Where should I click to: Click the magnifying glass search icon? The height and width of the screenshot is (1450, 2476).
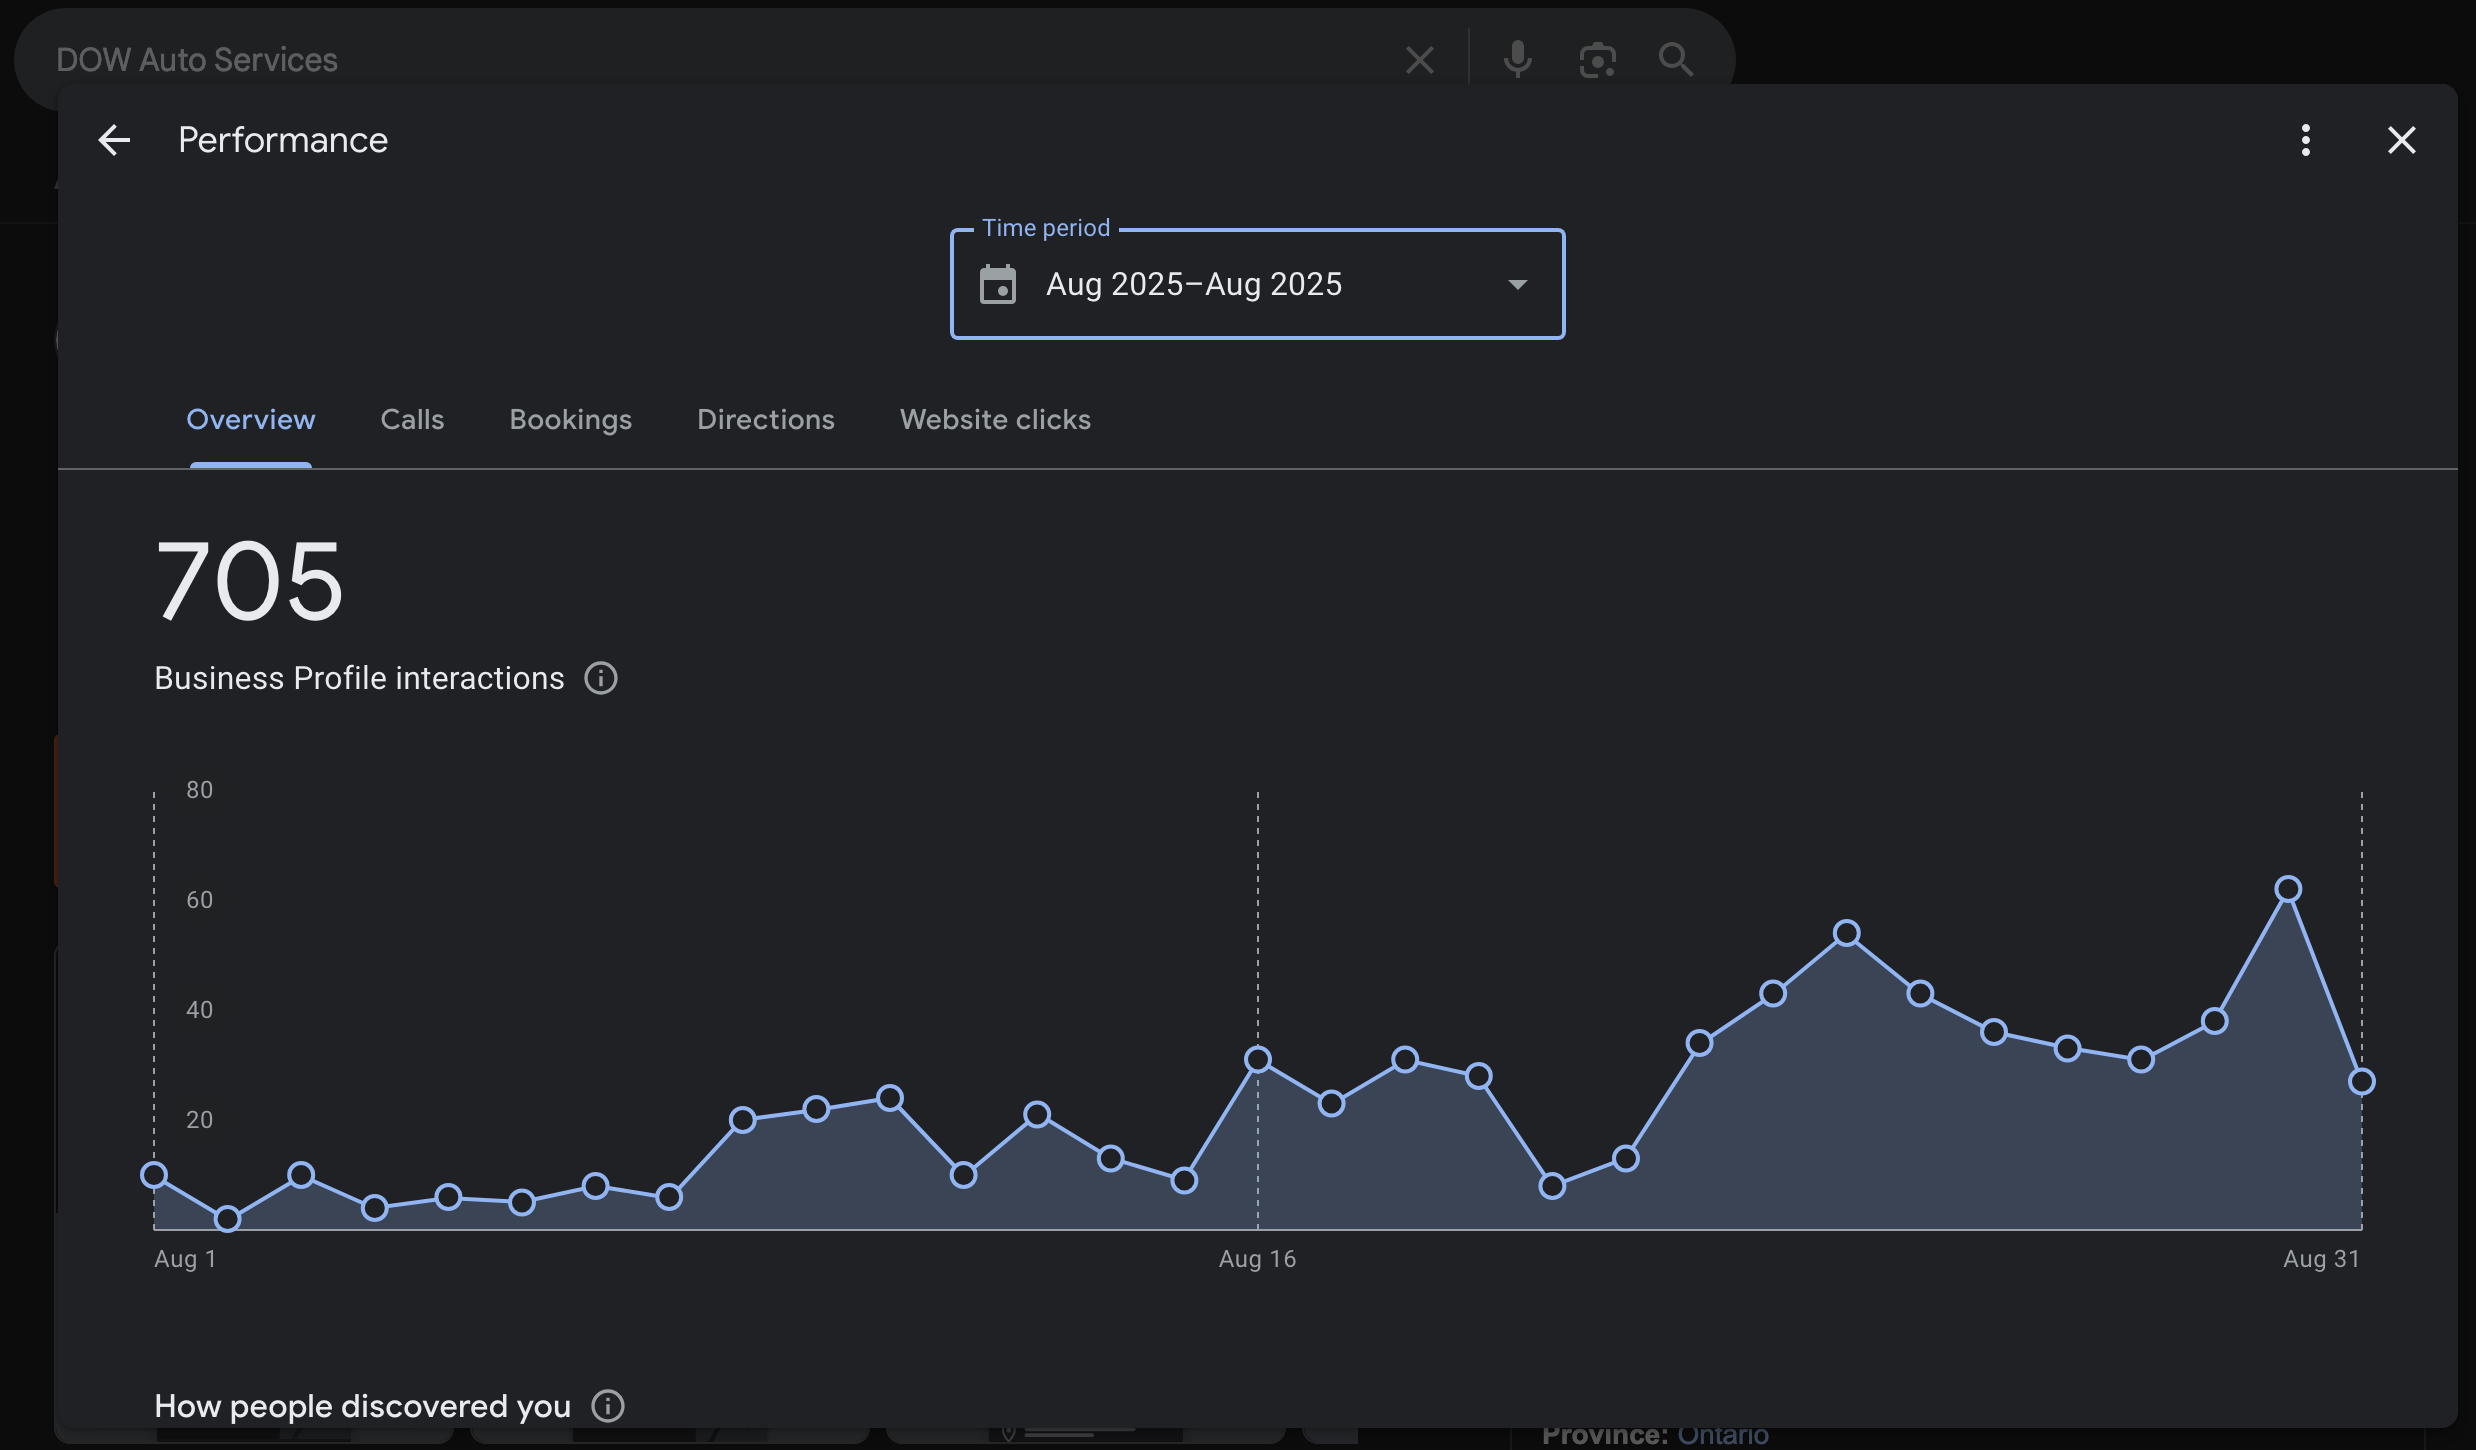point(1675,60)
